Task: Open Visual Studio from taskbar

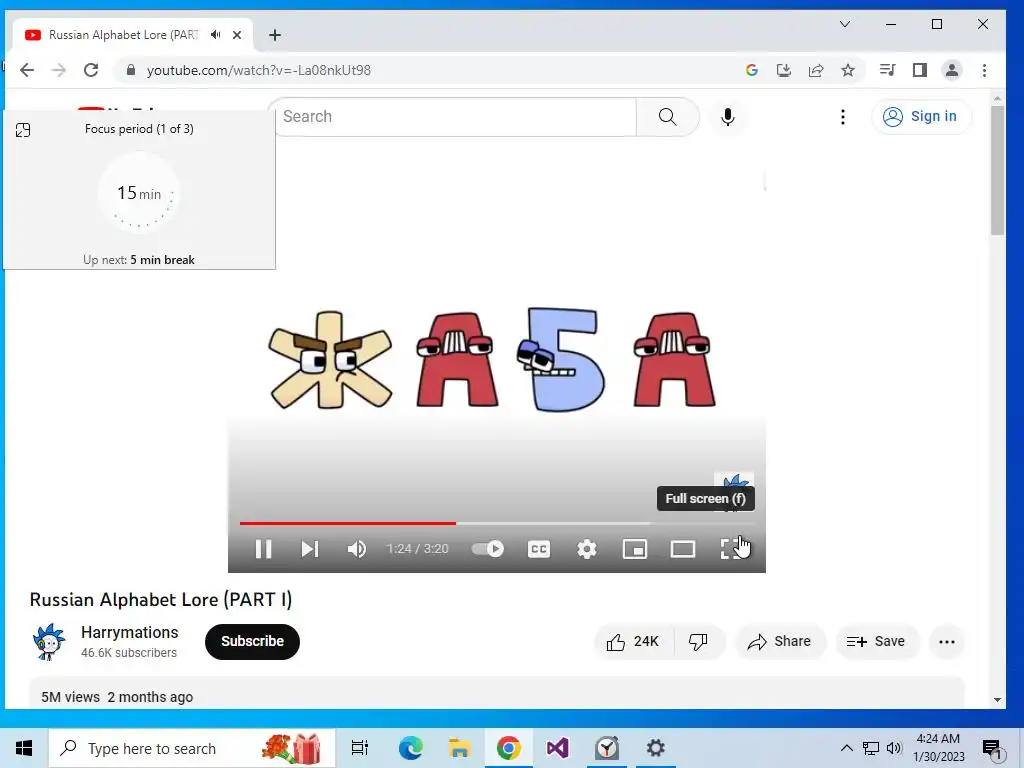Action: [558, 748]
